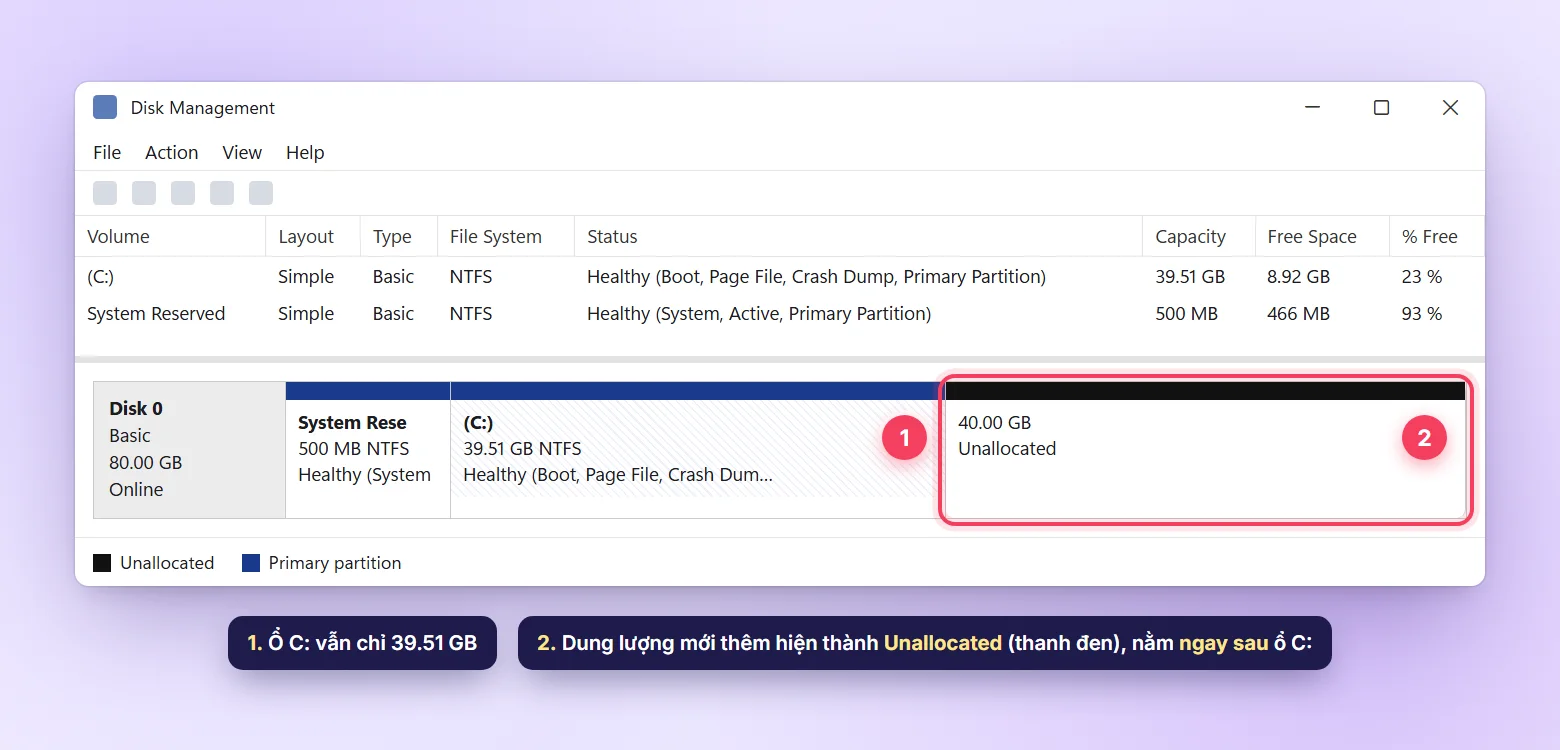This screenshot has height=750, width=1560.
Task: Click the Healthy (System, Active, Primary Partition) status
Action: 759,314
